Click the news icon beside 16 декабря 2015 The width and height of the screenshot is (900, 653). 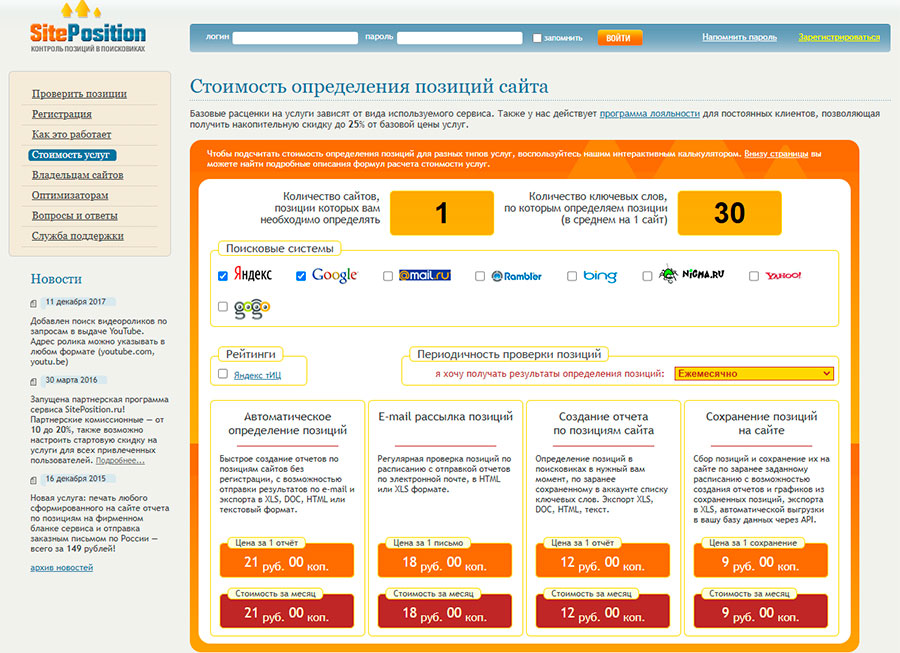click(x=33, y=480)
